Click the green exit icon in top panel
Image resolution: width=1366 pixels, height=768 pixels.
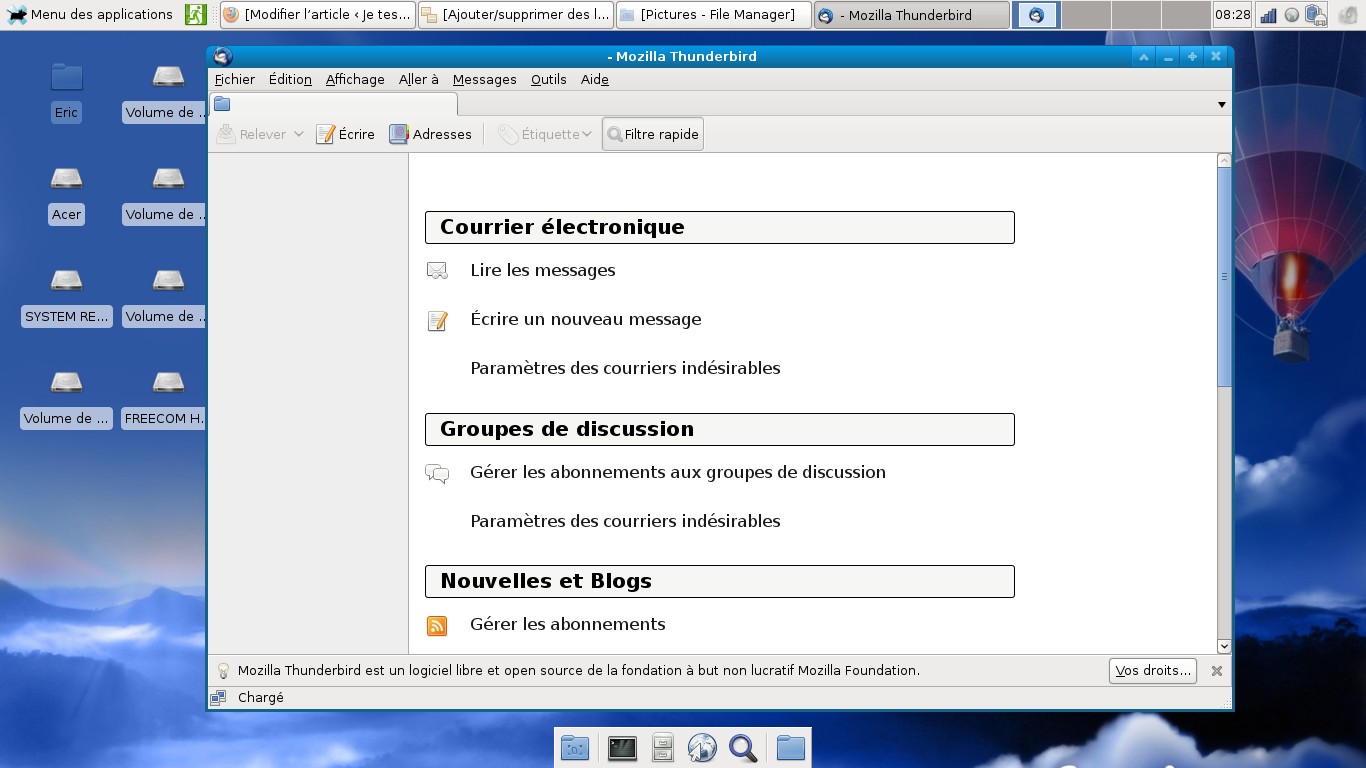pyautogui.click(x=196, y=14)
